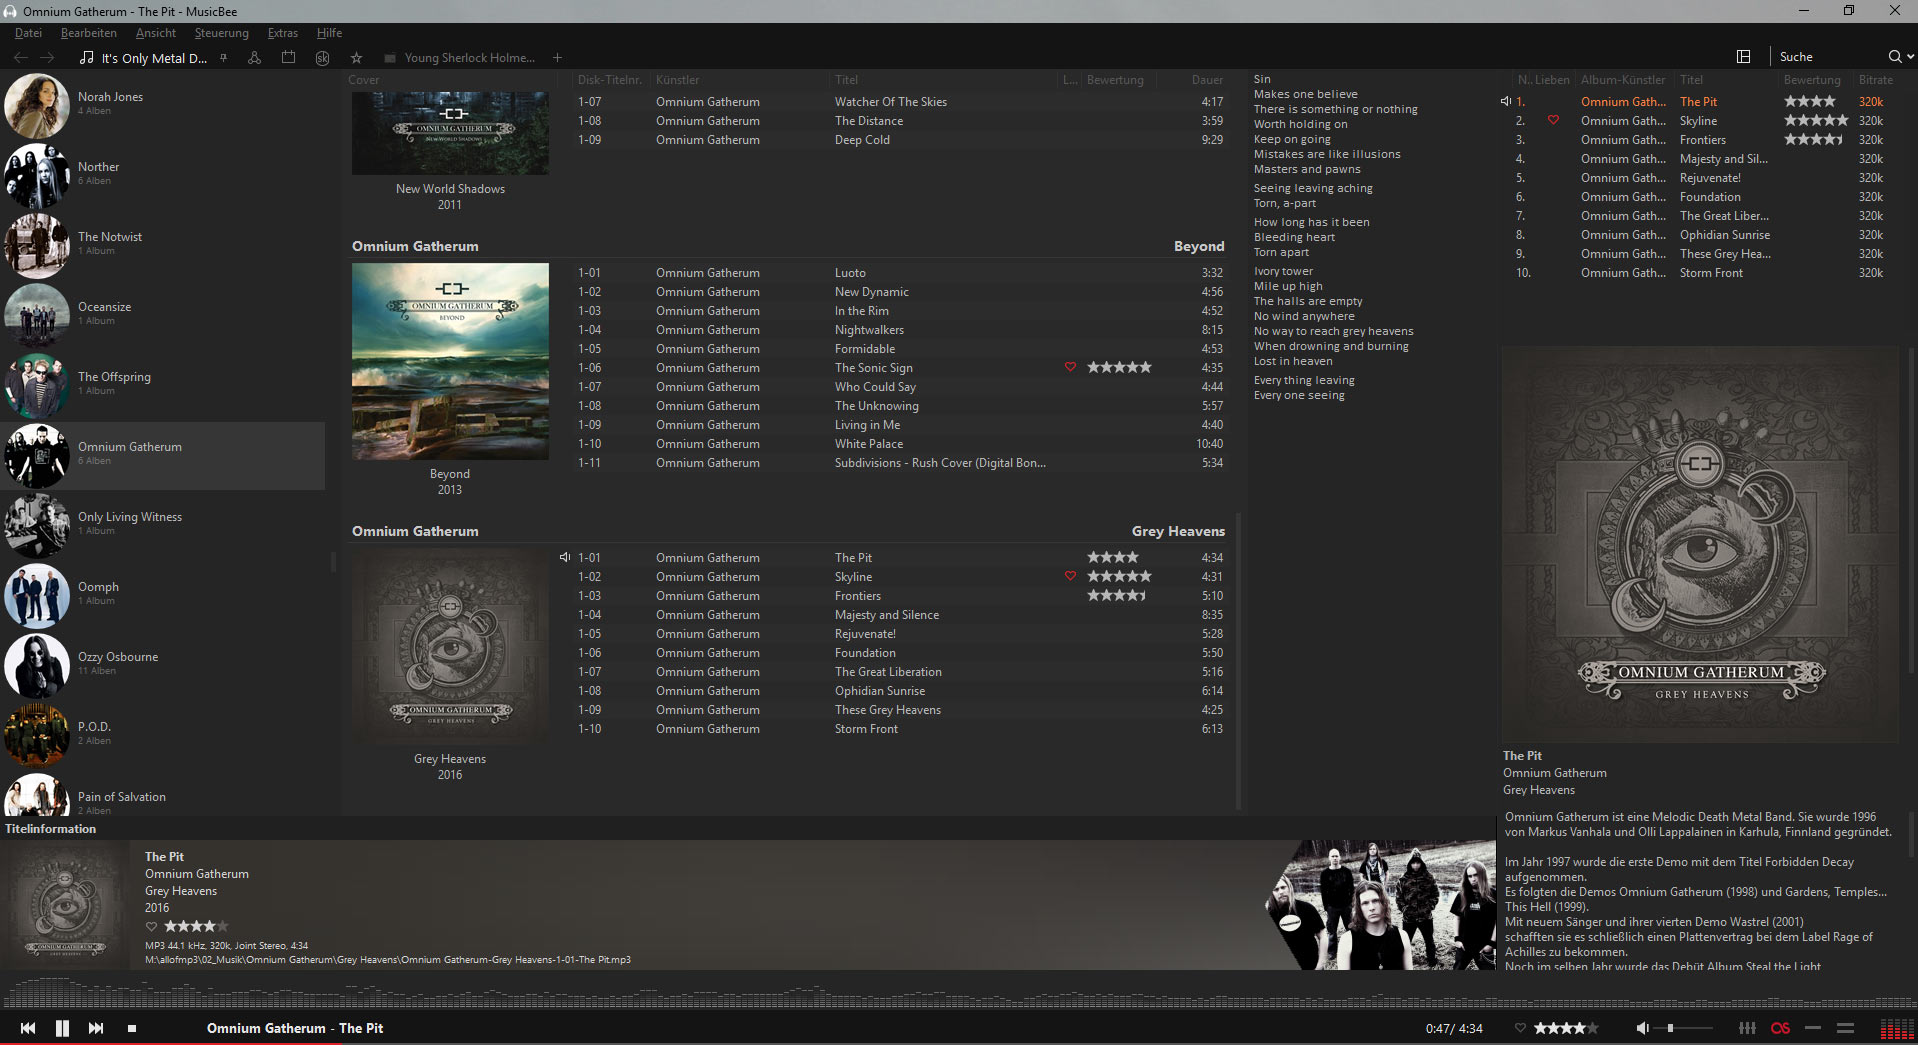This screenshot has height=1045, width=1918.
Task: Sort by Bewertung column in track list
Action: point(1115,80)
